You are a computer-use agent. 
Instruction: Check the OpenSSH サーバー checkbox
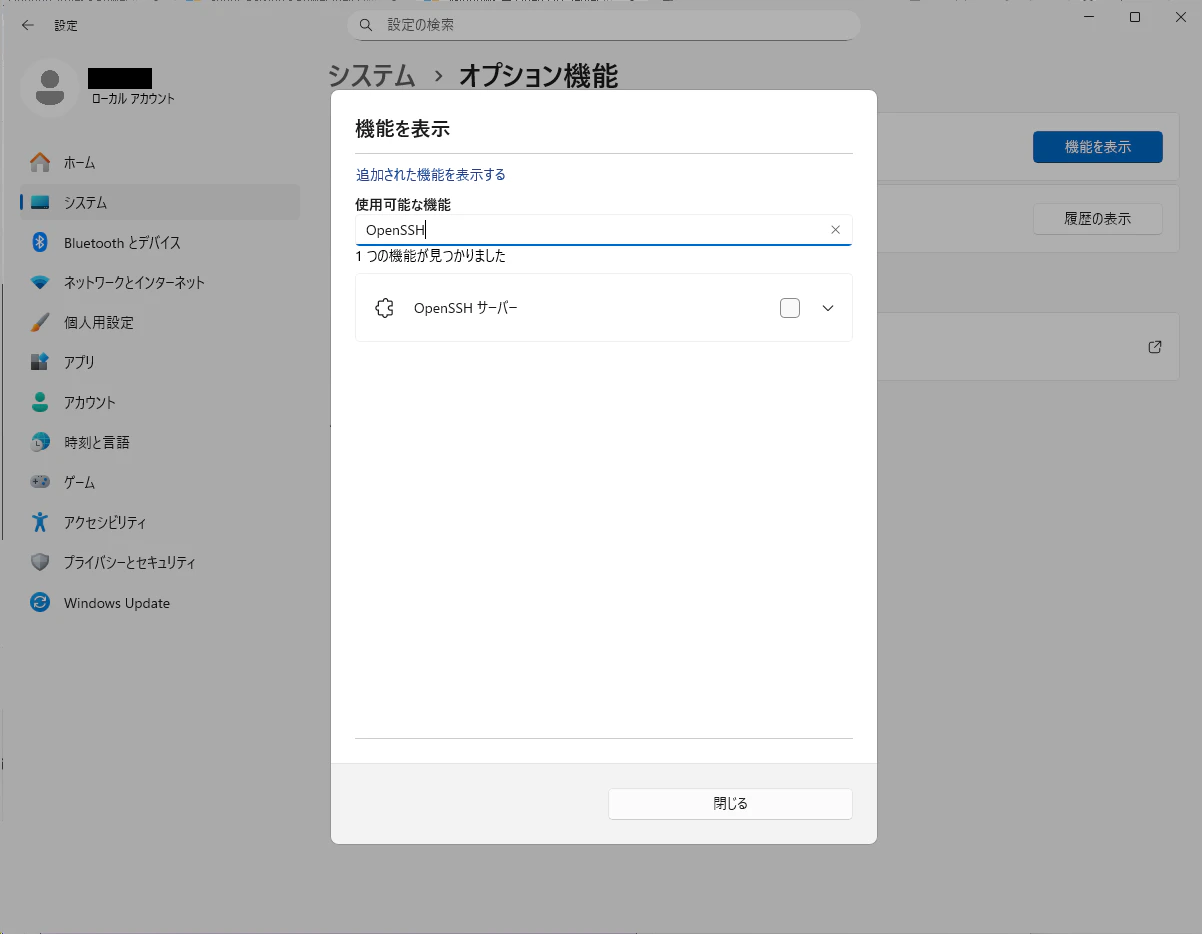[790, 308]
